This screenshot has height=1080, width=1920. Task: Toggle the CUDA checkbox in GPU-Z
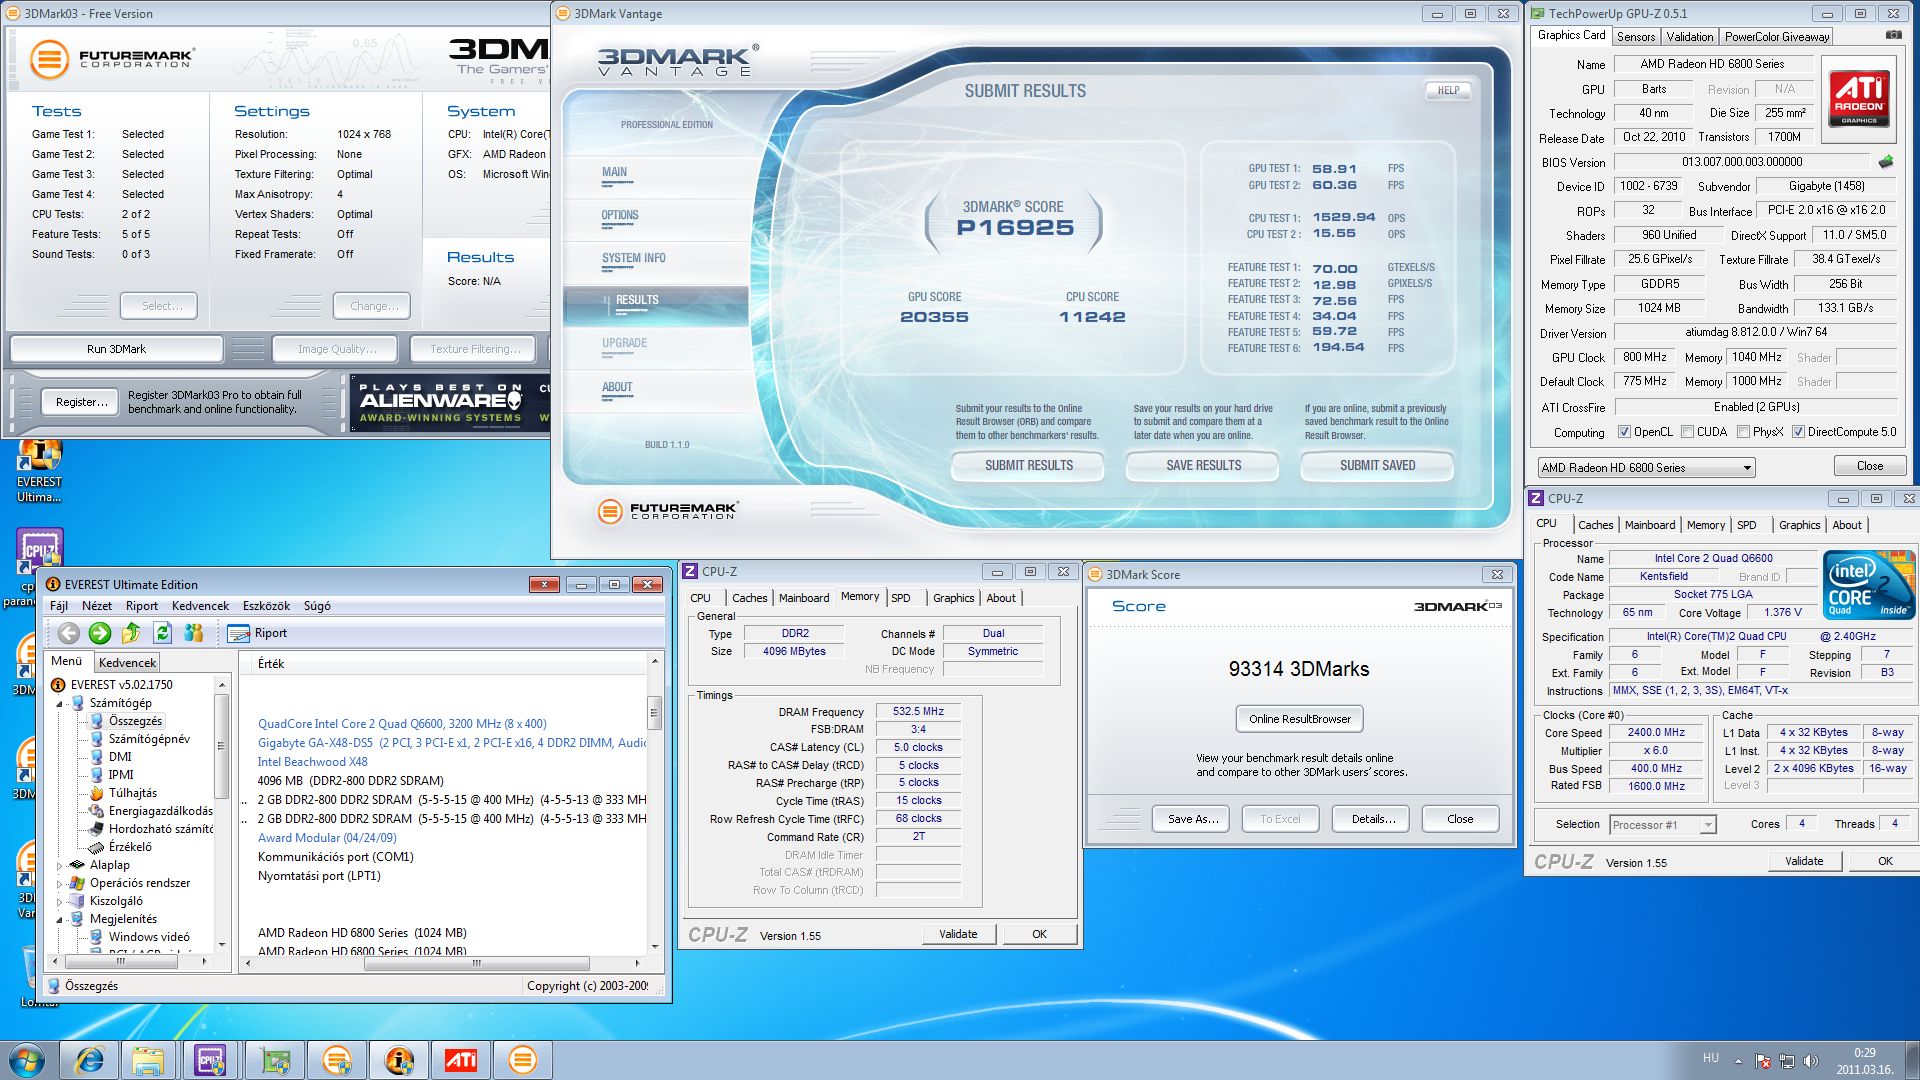[1688, 432]
